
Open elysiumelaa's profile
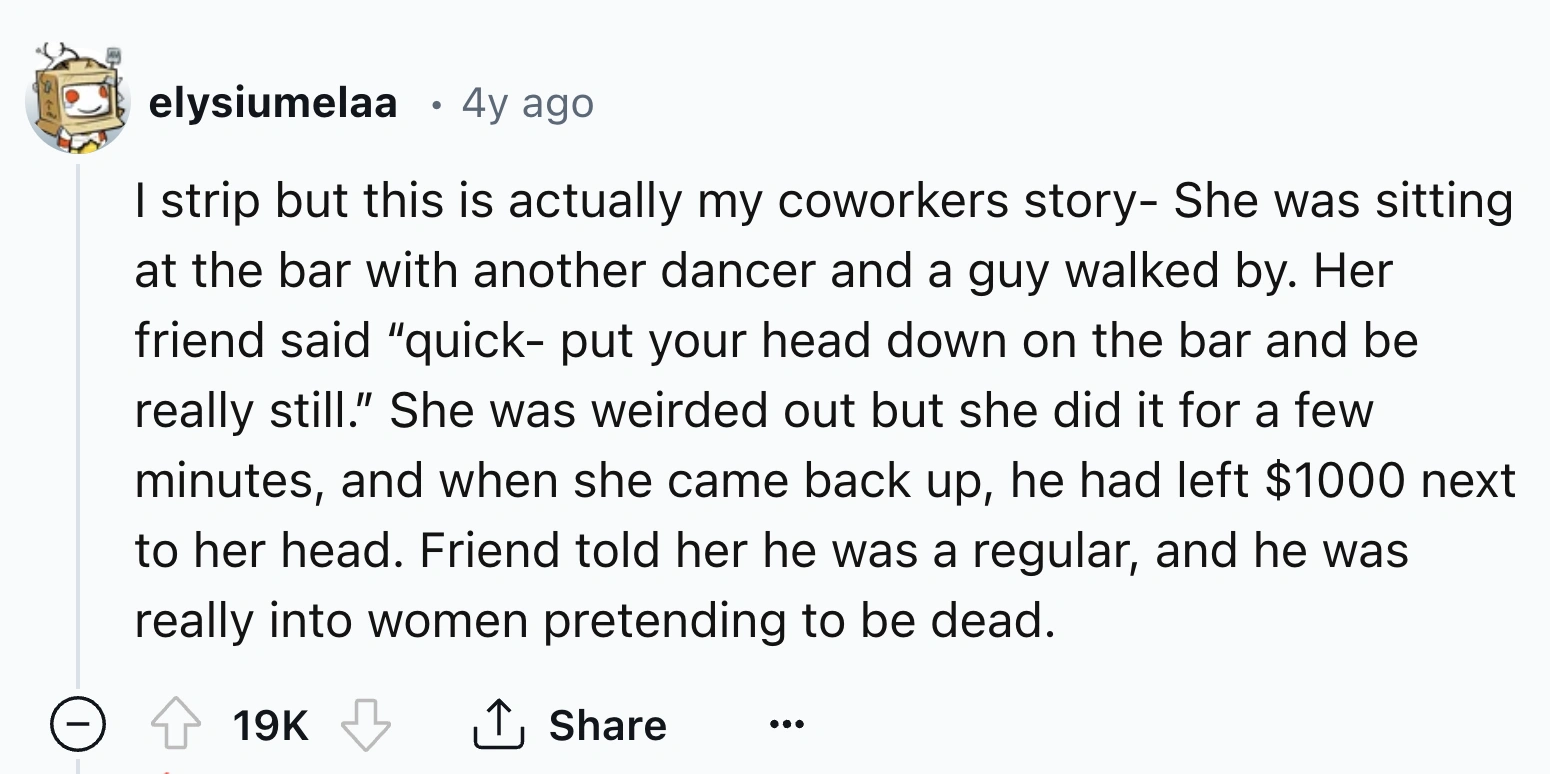click(x=274, y=103)
